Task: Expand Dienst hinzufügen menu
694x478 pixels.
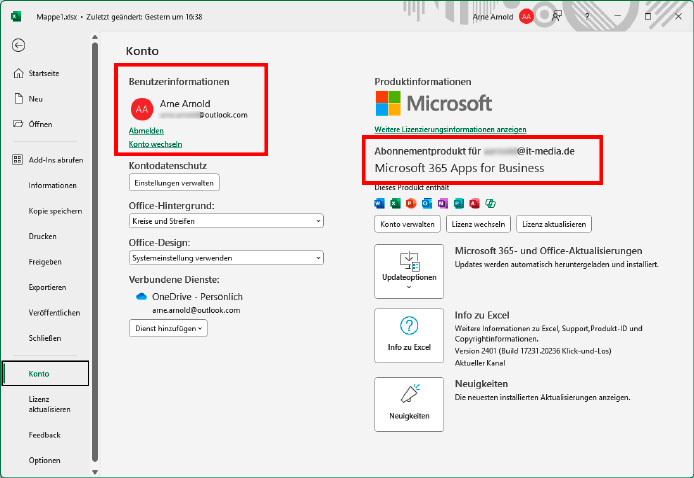Action: (x=168, y=328)
